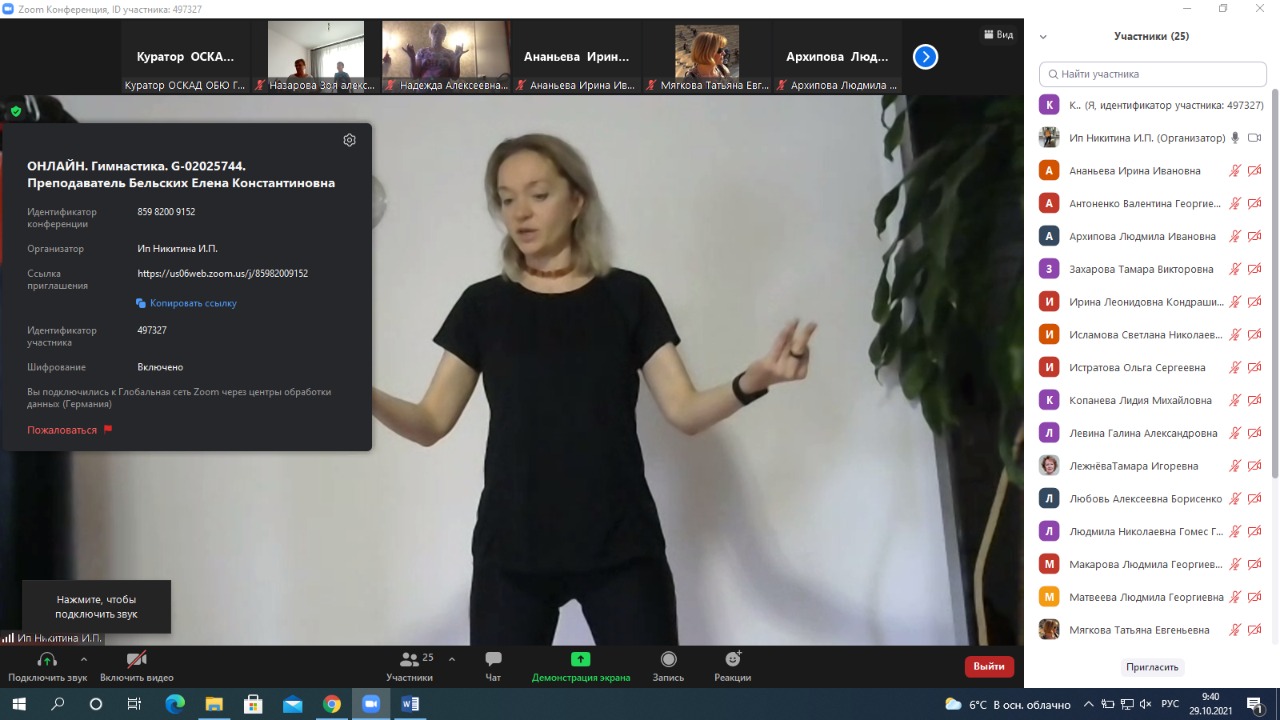Click camera-off icon for ЛежнёваТамара Игоревна
The height and width of the screenshot is (720, 1280).
pyautogui.click(x=1254, y=466)
